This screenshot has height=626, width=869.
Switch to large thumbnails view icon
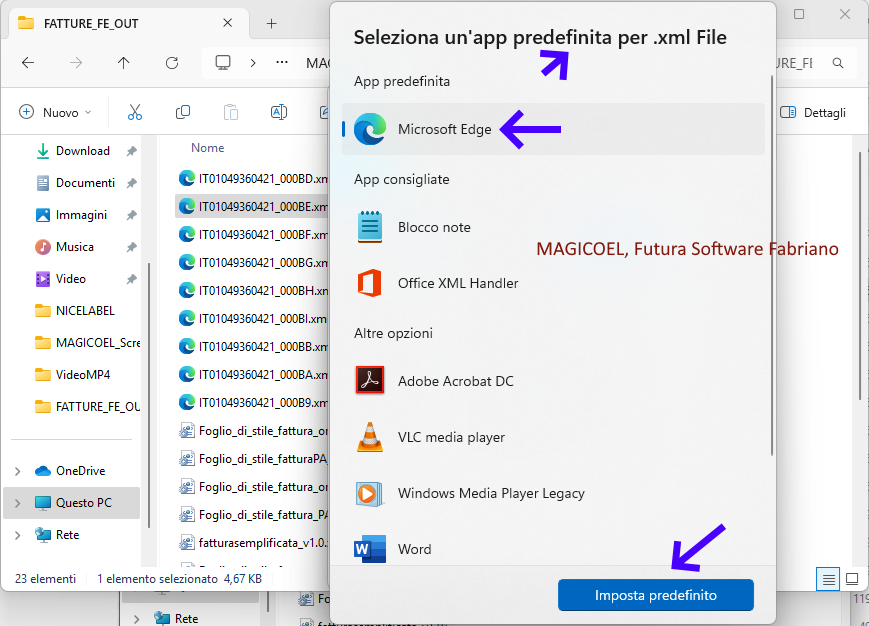tap(852, 579)
